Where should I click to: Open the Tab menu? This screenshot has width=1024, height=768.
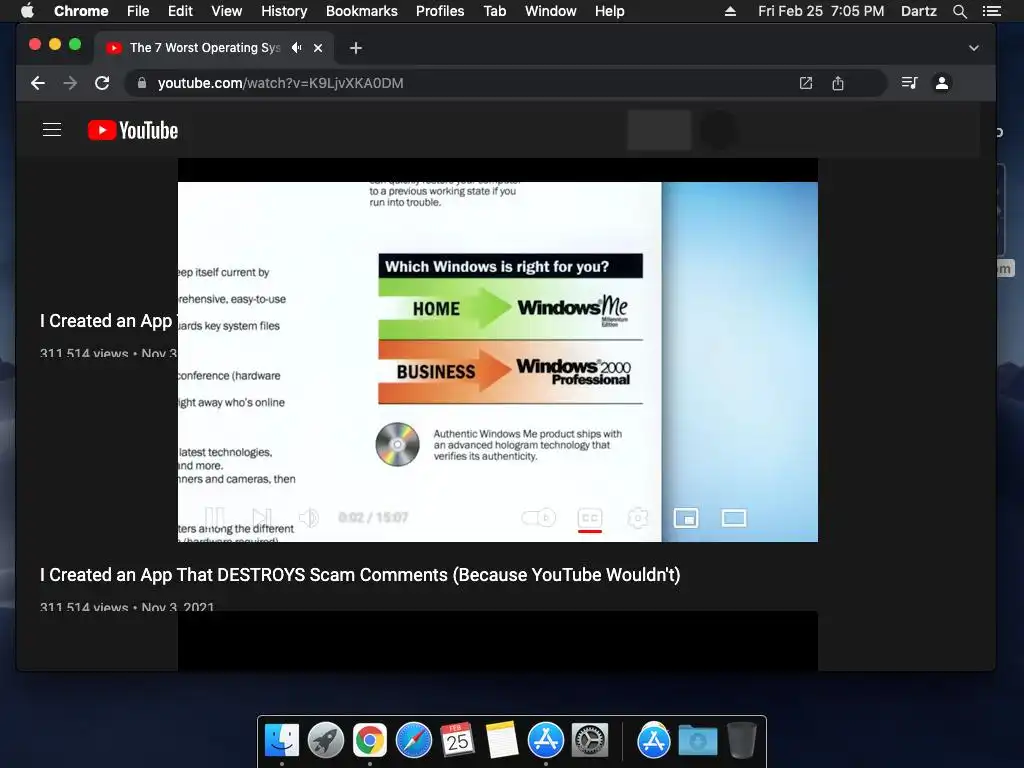point(494,11)
